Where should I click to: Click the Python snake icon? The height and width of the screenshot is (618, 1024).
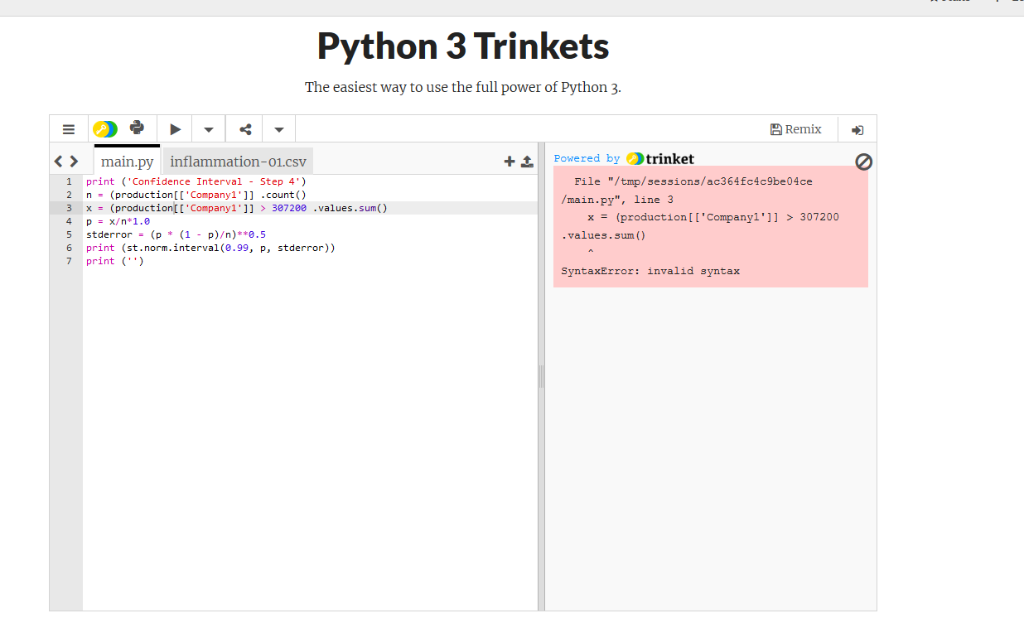tap(136, 127)
